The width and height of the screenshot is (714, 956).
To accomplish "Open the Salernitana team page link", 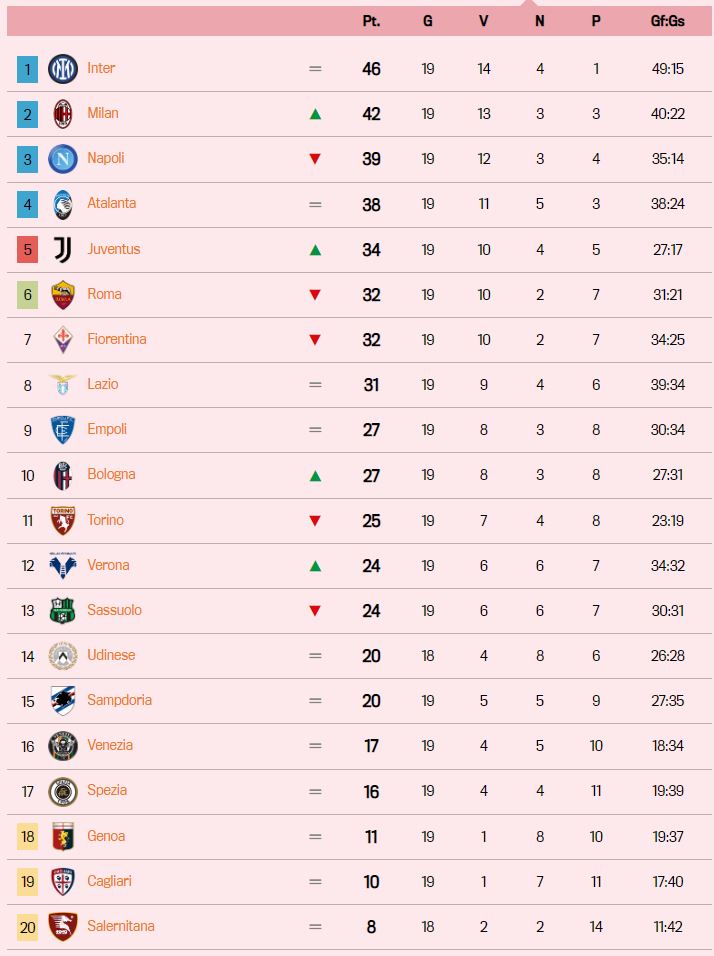I will 120,926.
